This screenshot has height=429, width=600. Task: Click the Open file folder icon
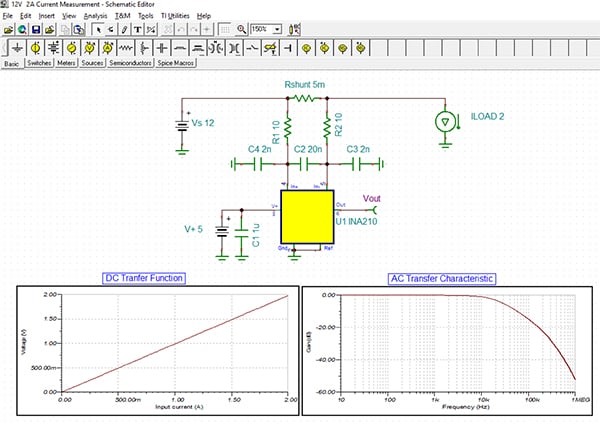[8, 29]
